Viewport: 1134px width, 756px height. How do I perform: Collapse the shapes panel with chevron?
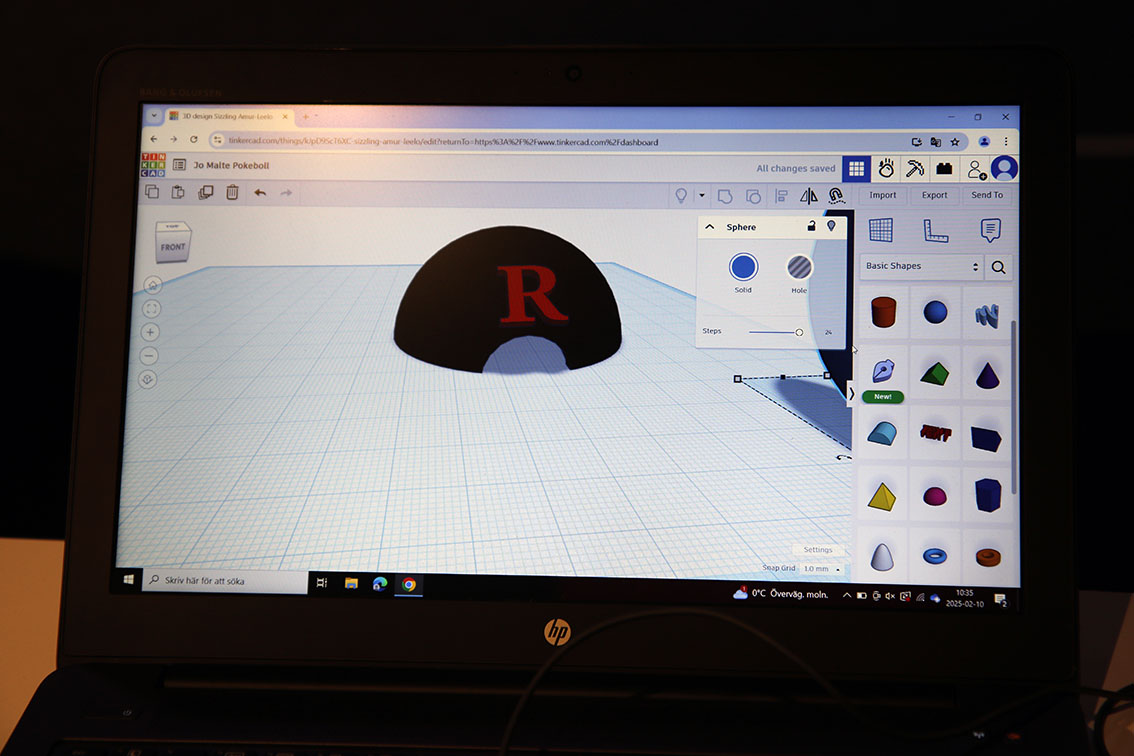tap(851, 394)
